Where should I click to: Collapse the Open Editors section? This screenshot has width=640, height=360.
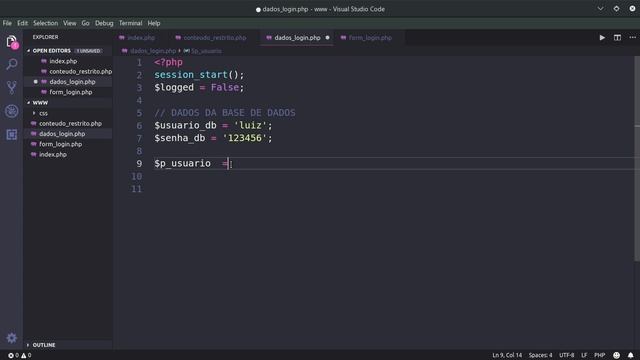[x=29, y=51]
